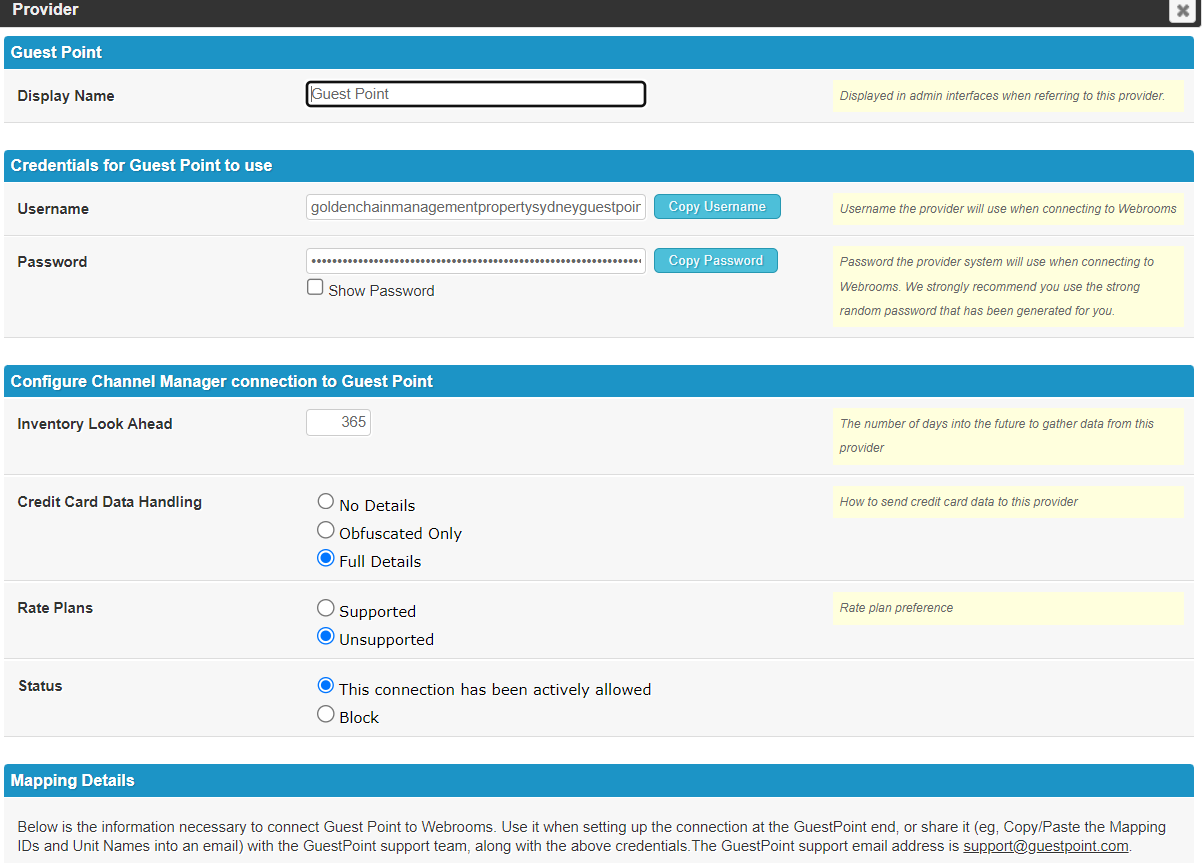Screen dimensions: 1202x863
Task: Click into the Username field
Action: (x=476, y=207)
